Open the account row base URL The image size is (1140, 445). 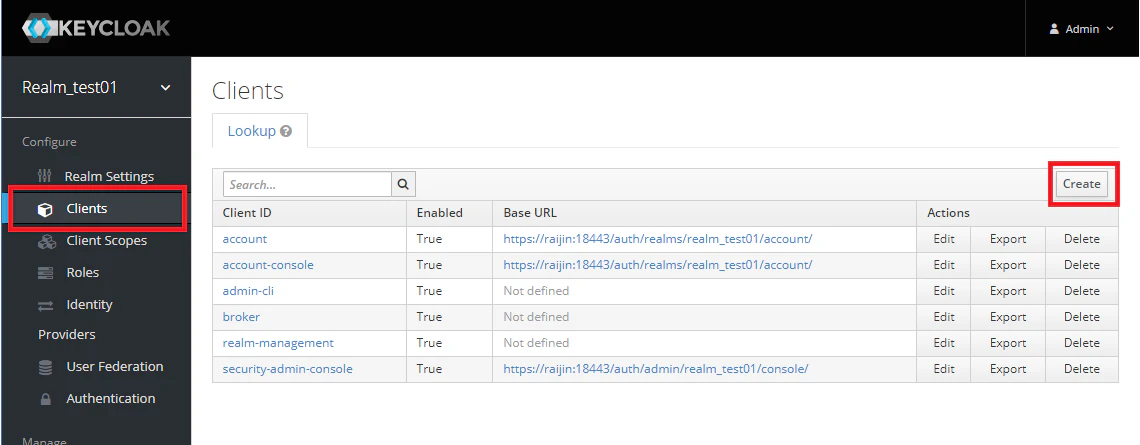657,238
